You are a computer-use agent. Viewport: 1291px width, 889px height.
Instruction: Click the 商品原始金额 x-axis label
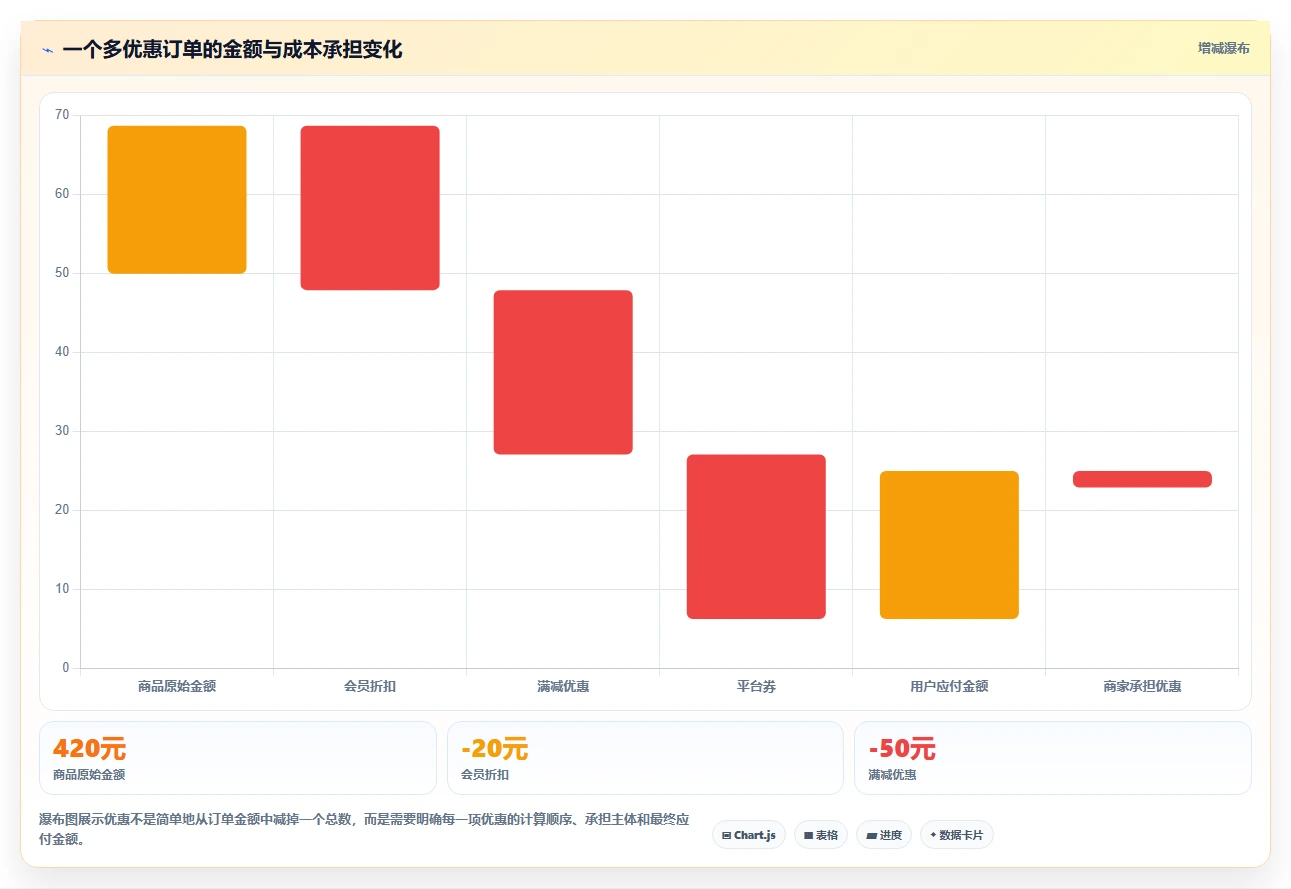[x=177, y=687]
